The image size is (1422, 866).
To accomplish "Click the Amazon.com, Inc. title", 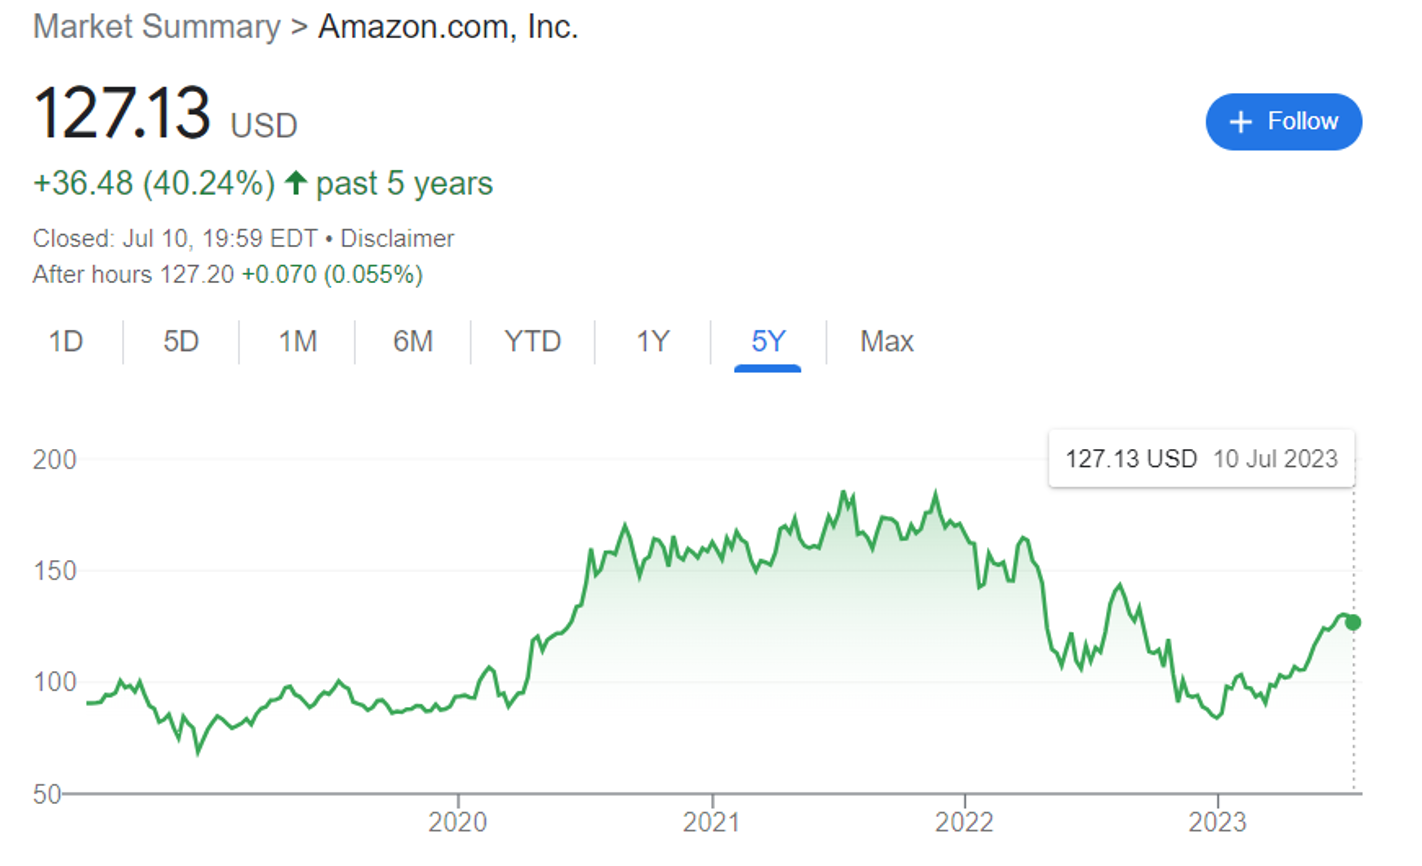I will [x=448, y=27].
